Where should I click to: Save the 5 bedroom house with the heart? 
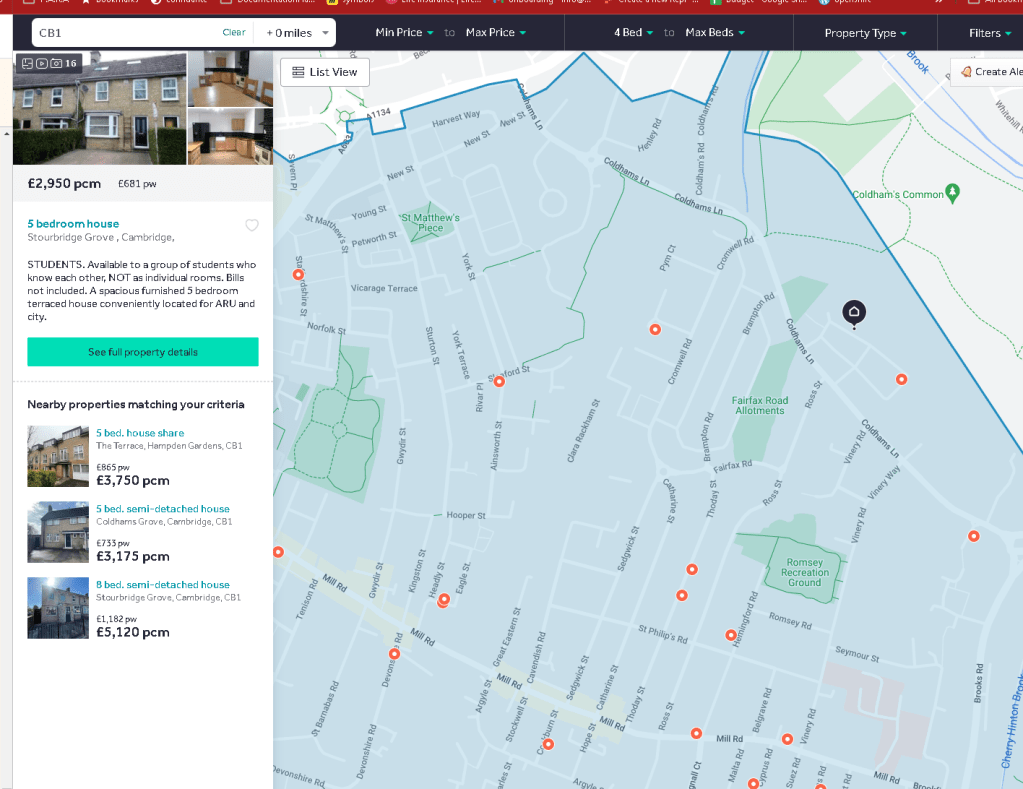click(x=252, y=225)
